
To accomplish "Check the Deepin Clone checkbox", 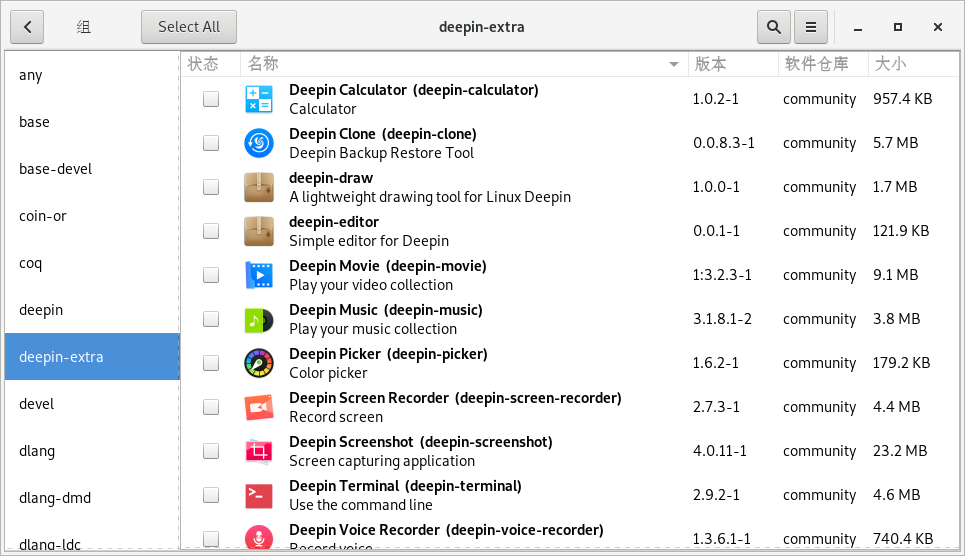I will point(211,143).
